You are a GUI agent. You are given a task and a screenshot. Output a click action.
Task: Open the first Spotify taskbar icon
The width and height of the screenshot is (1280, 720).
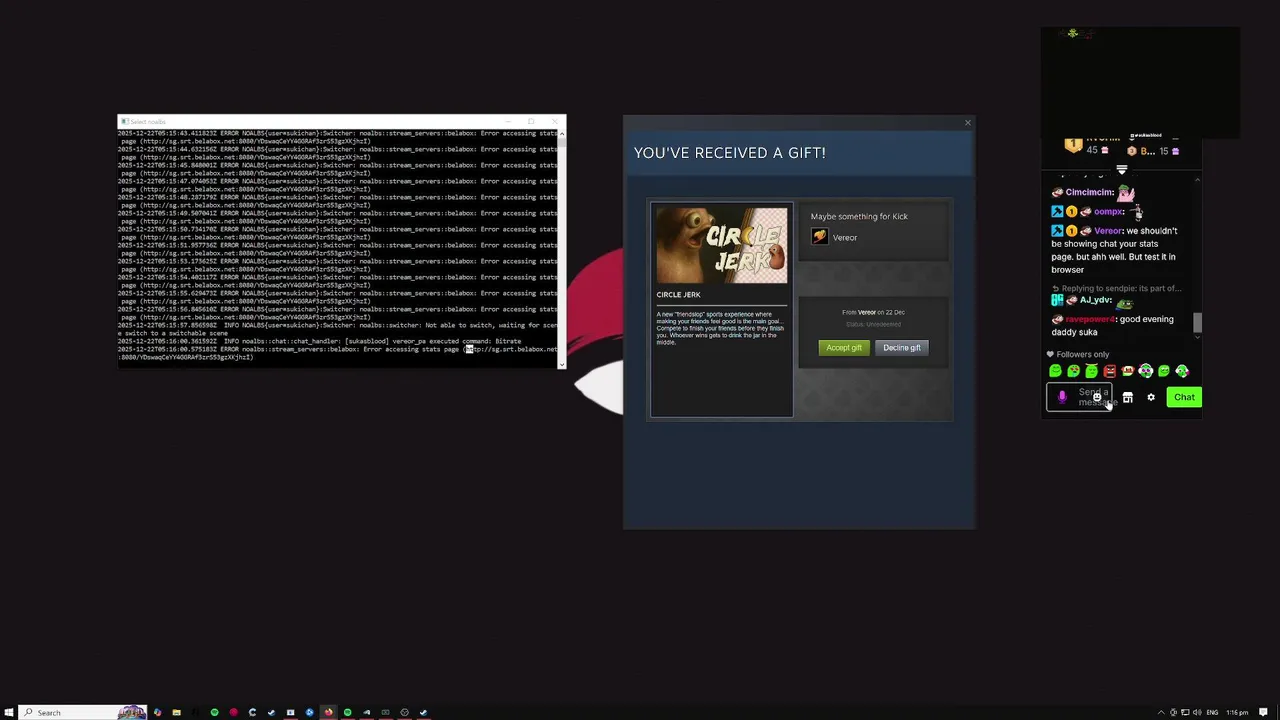[x=214, y=712]
